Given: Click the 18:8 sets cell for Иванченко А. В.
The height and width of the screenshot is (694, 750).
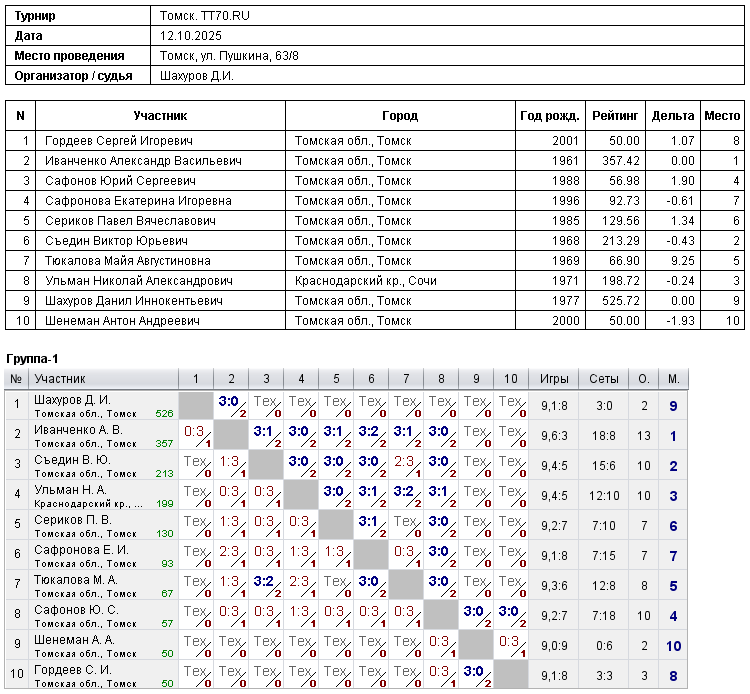Looking at the screenshot, I should click(604, 436).
